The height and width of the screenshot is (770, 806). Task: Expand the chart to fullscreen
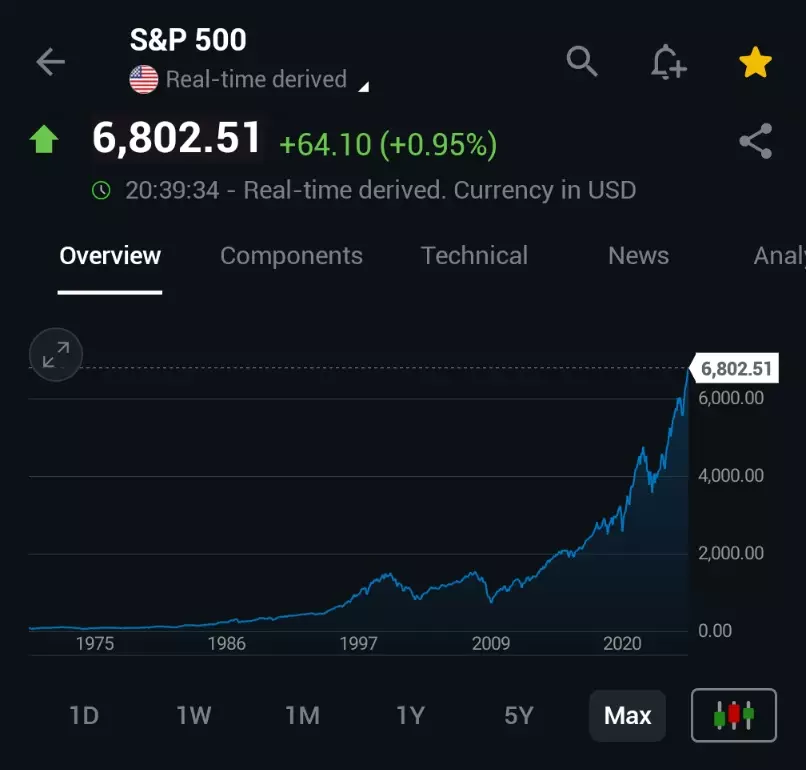[x=56, y=354]
